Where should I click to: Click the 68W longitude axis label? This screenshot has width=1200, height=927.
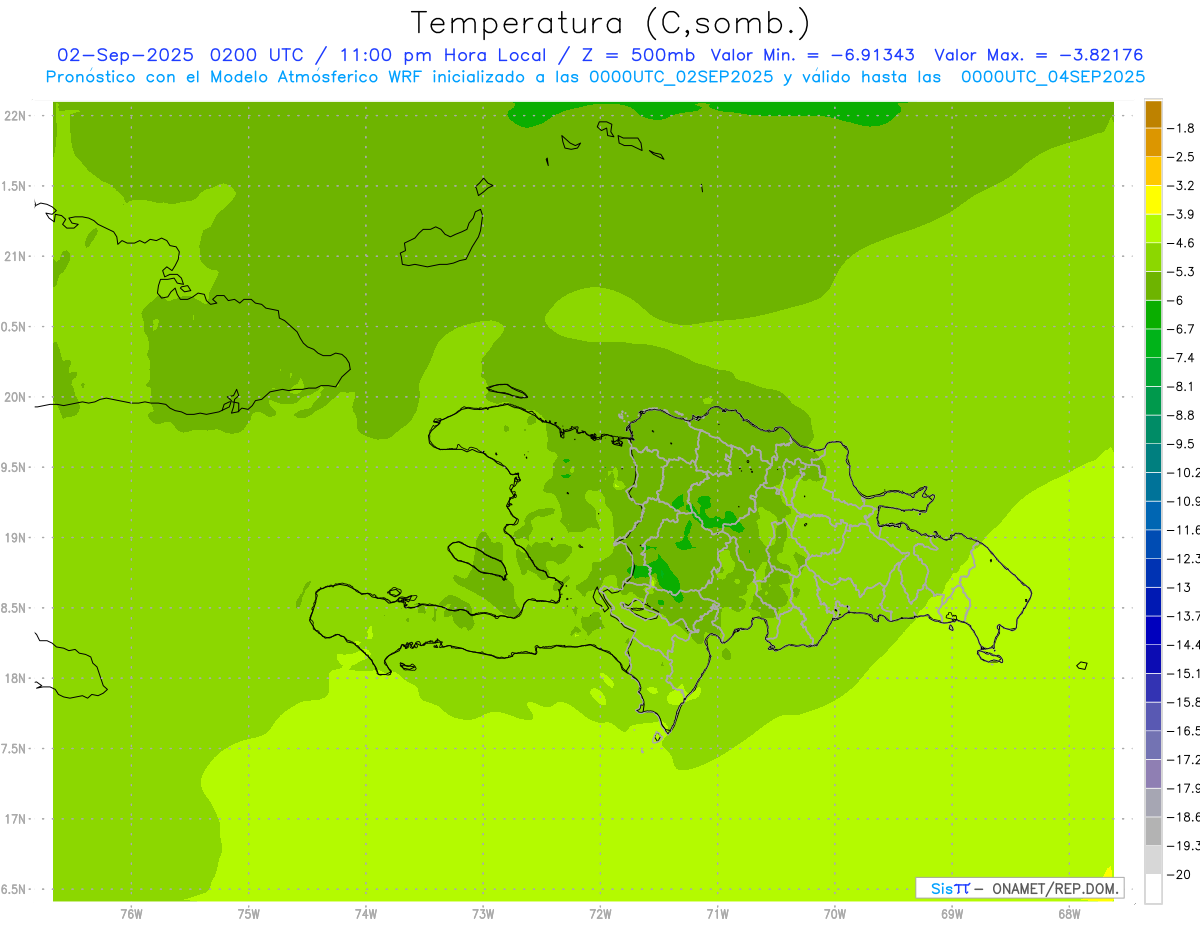click(x=1069, y=914)
